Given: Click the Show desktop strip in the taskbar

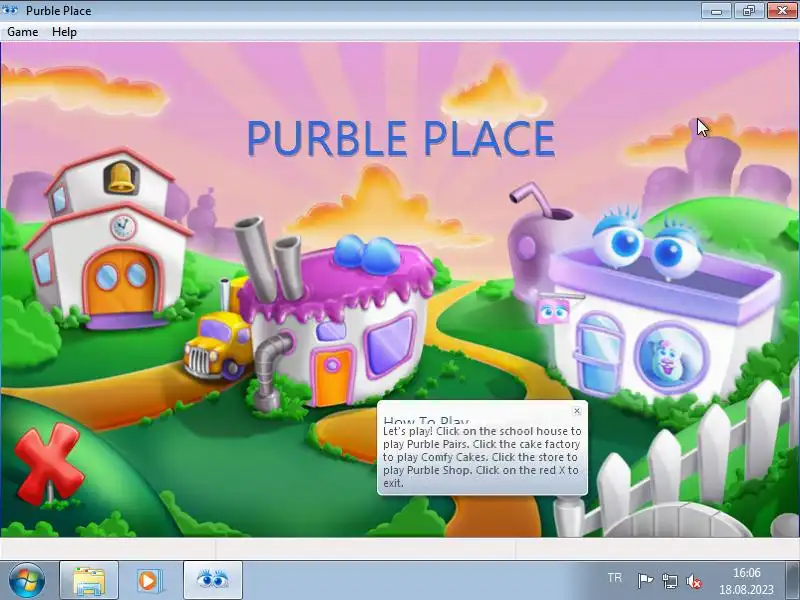Looking at the screenshot, I should click(793, 580).
